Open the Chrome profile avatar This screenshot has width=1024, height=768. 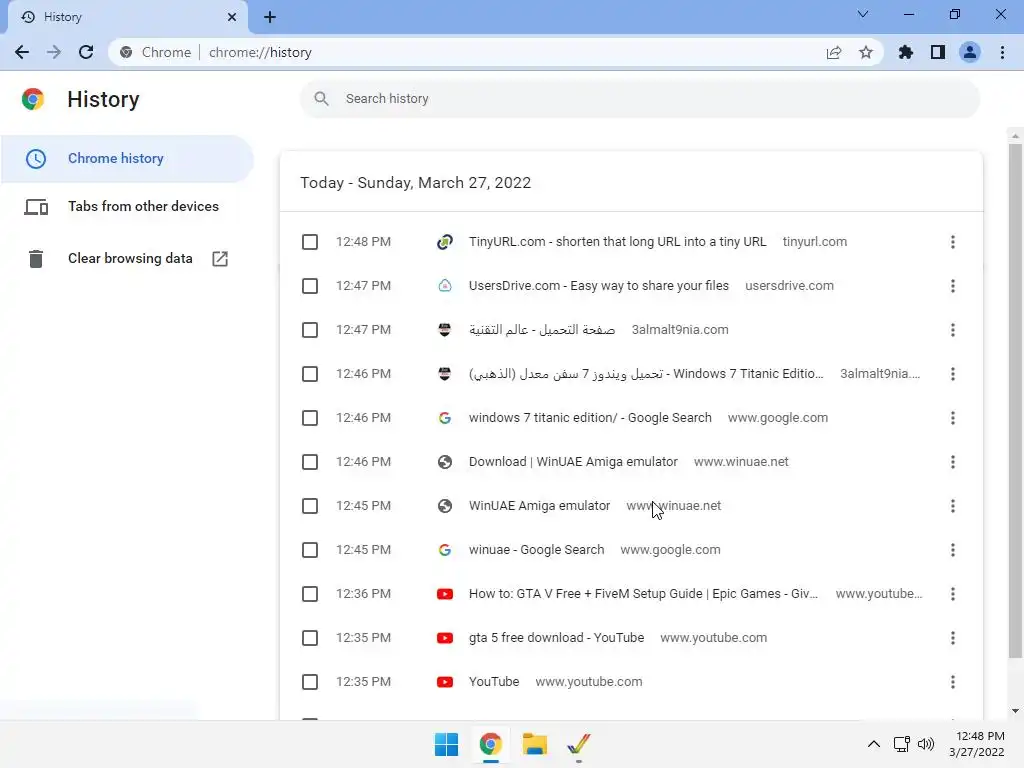(x=970, y=52)
